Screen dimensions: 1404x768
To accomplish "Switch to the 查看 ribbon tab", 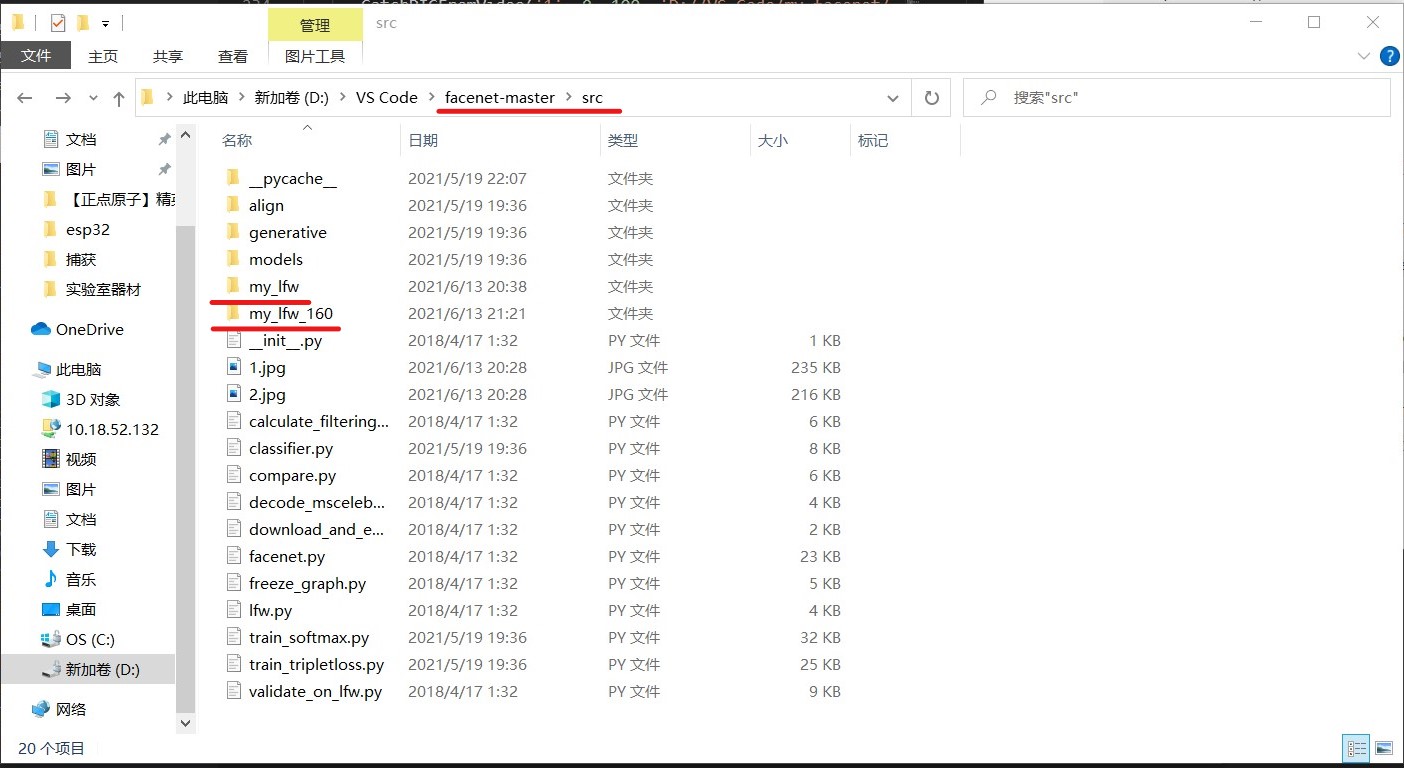I will pos(233,57).
